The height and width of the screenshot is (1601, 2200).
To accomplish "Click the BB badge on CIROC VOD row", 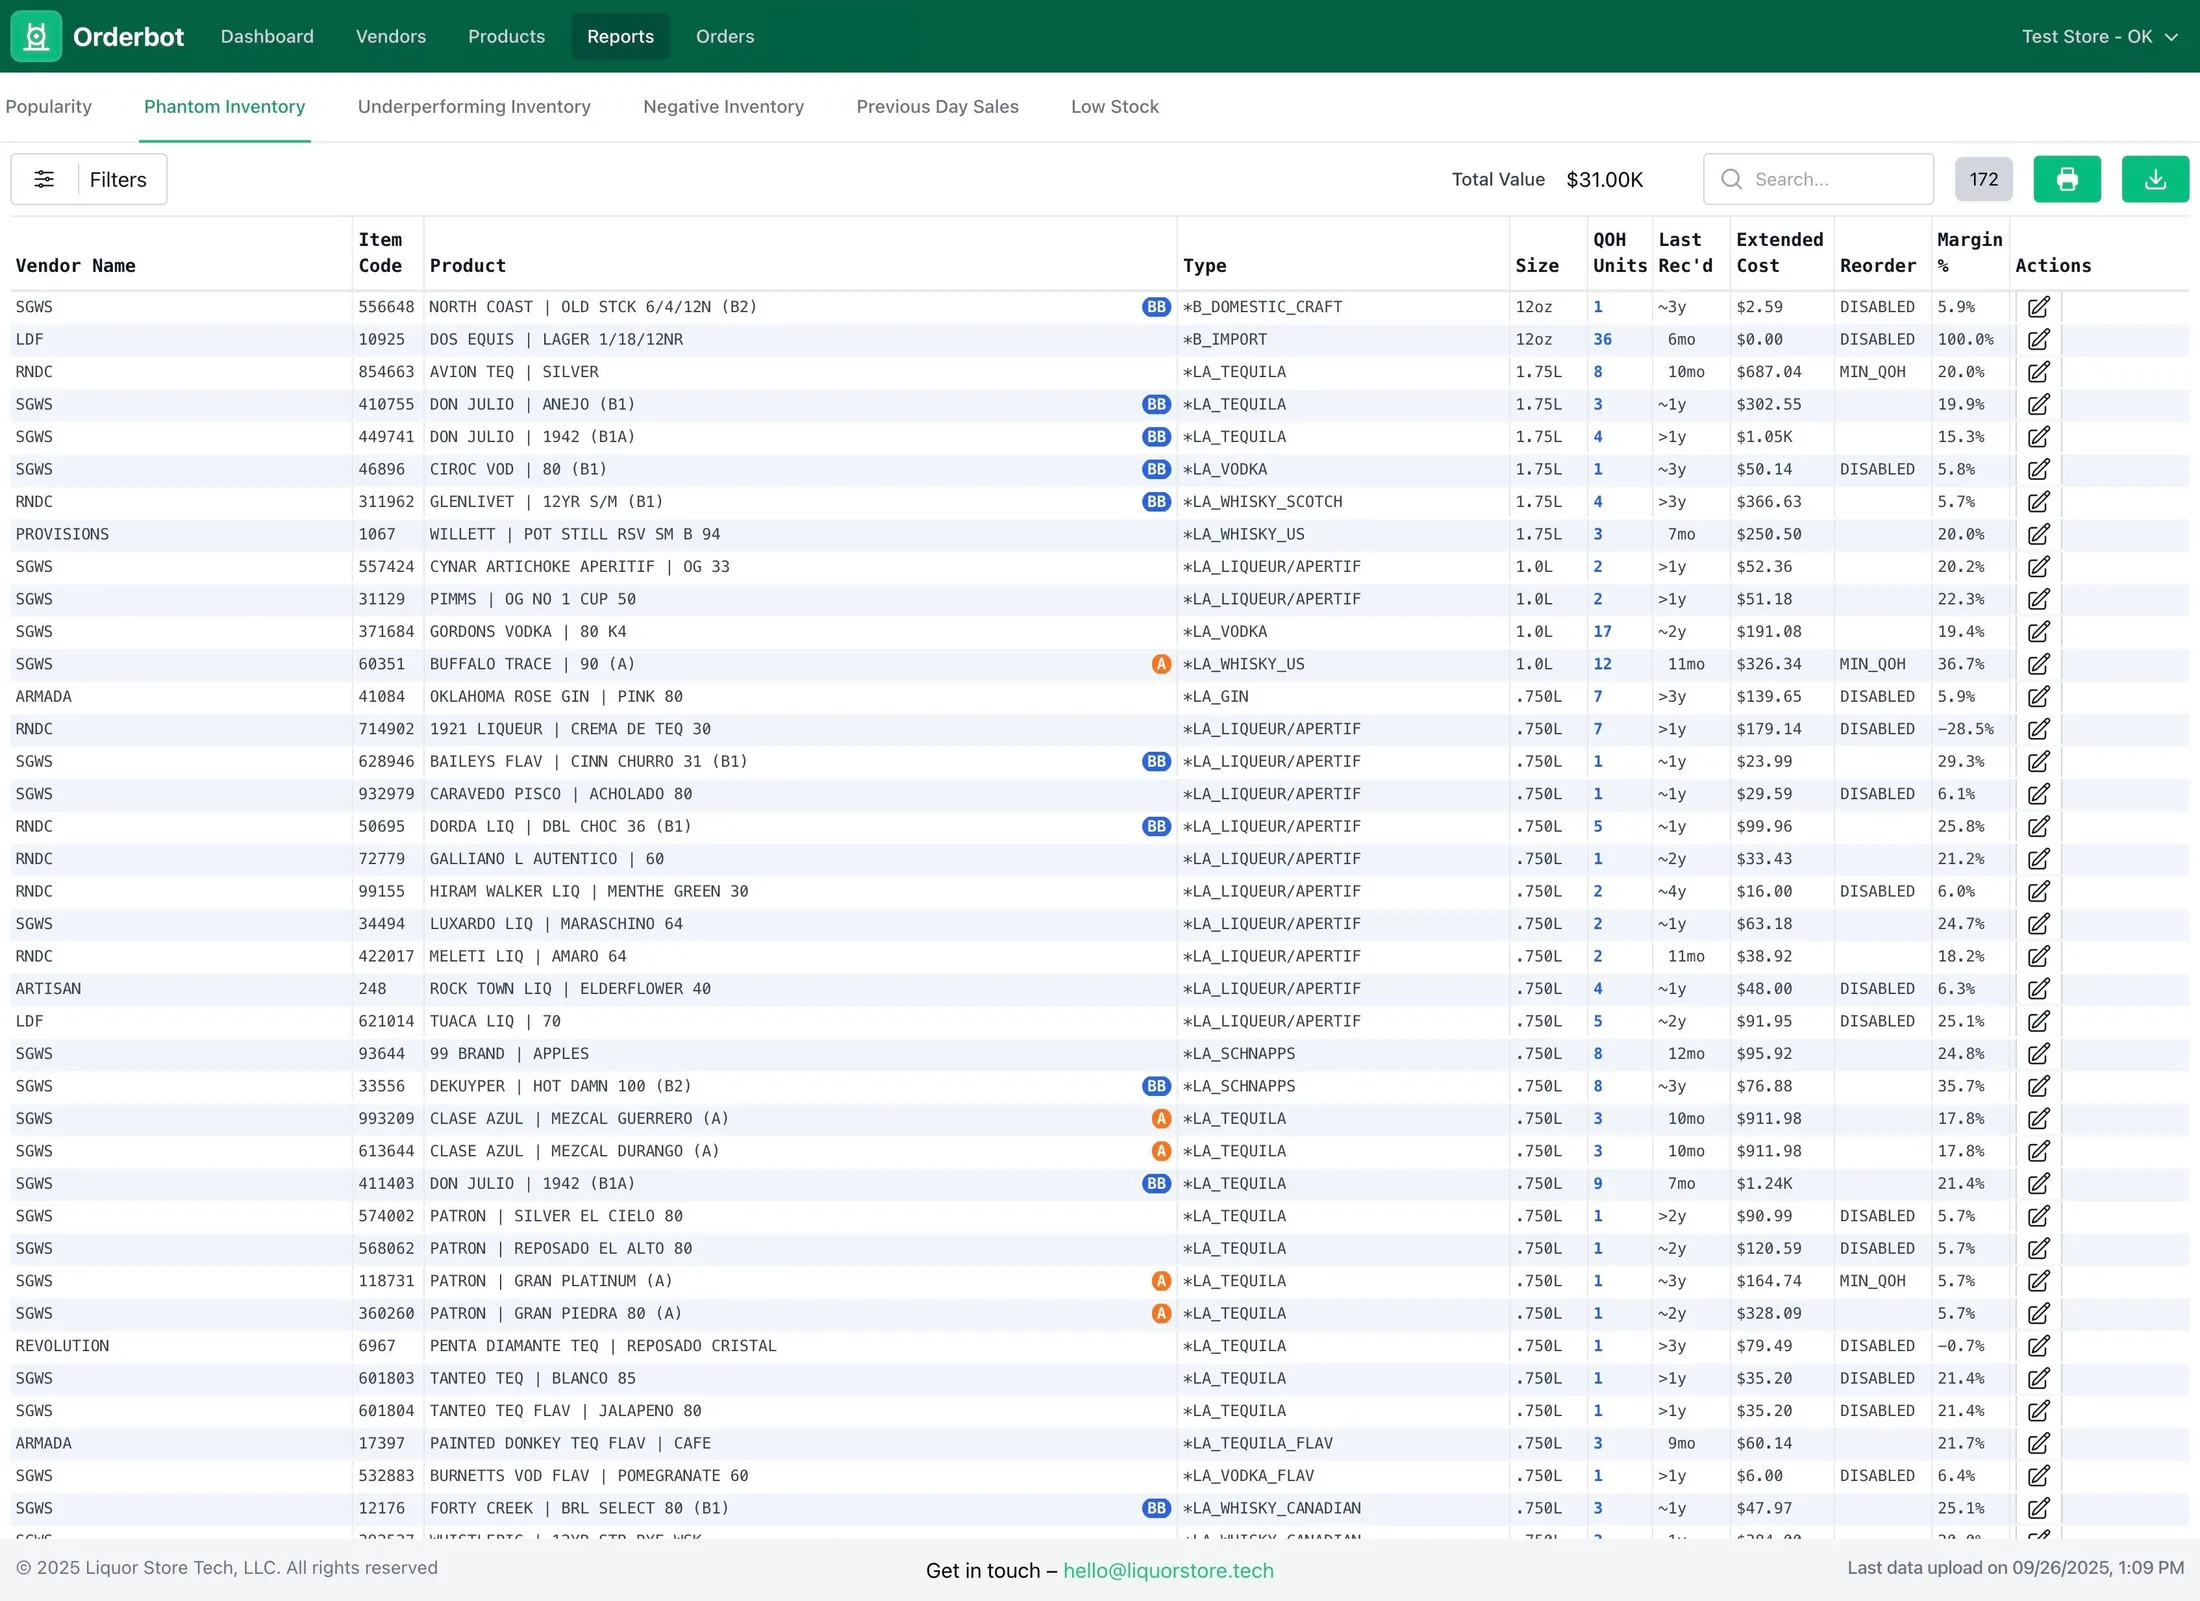I will pos(1156,469).
